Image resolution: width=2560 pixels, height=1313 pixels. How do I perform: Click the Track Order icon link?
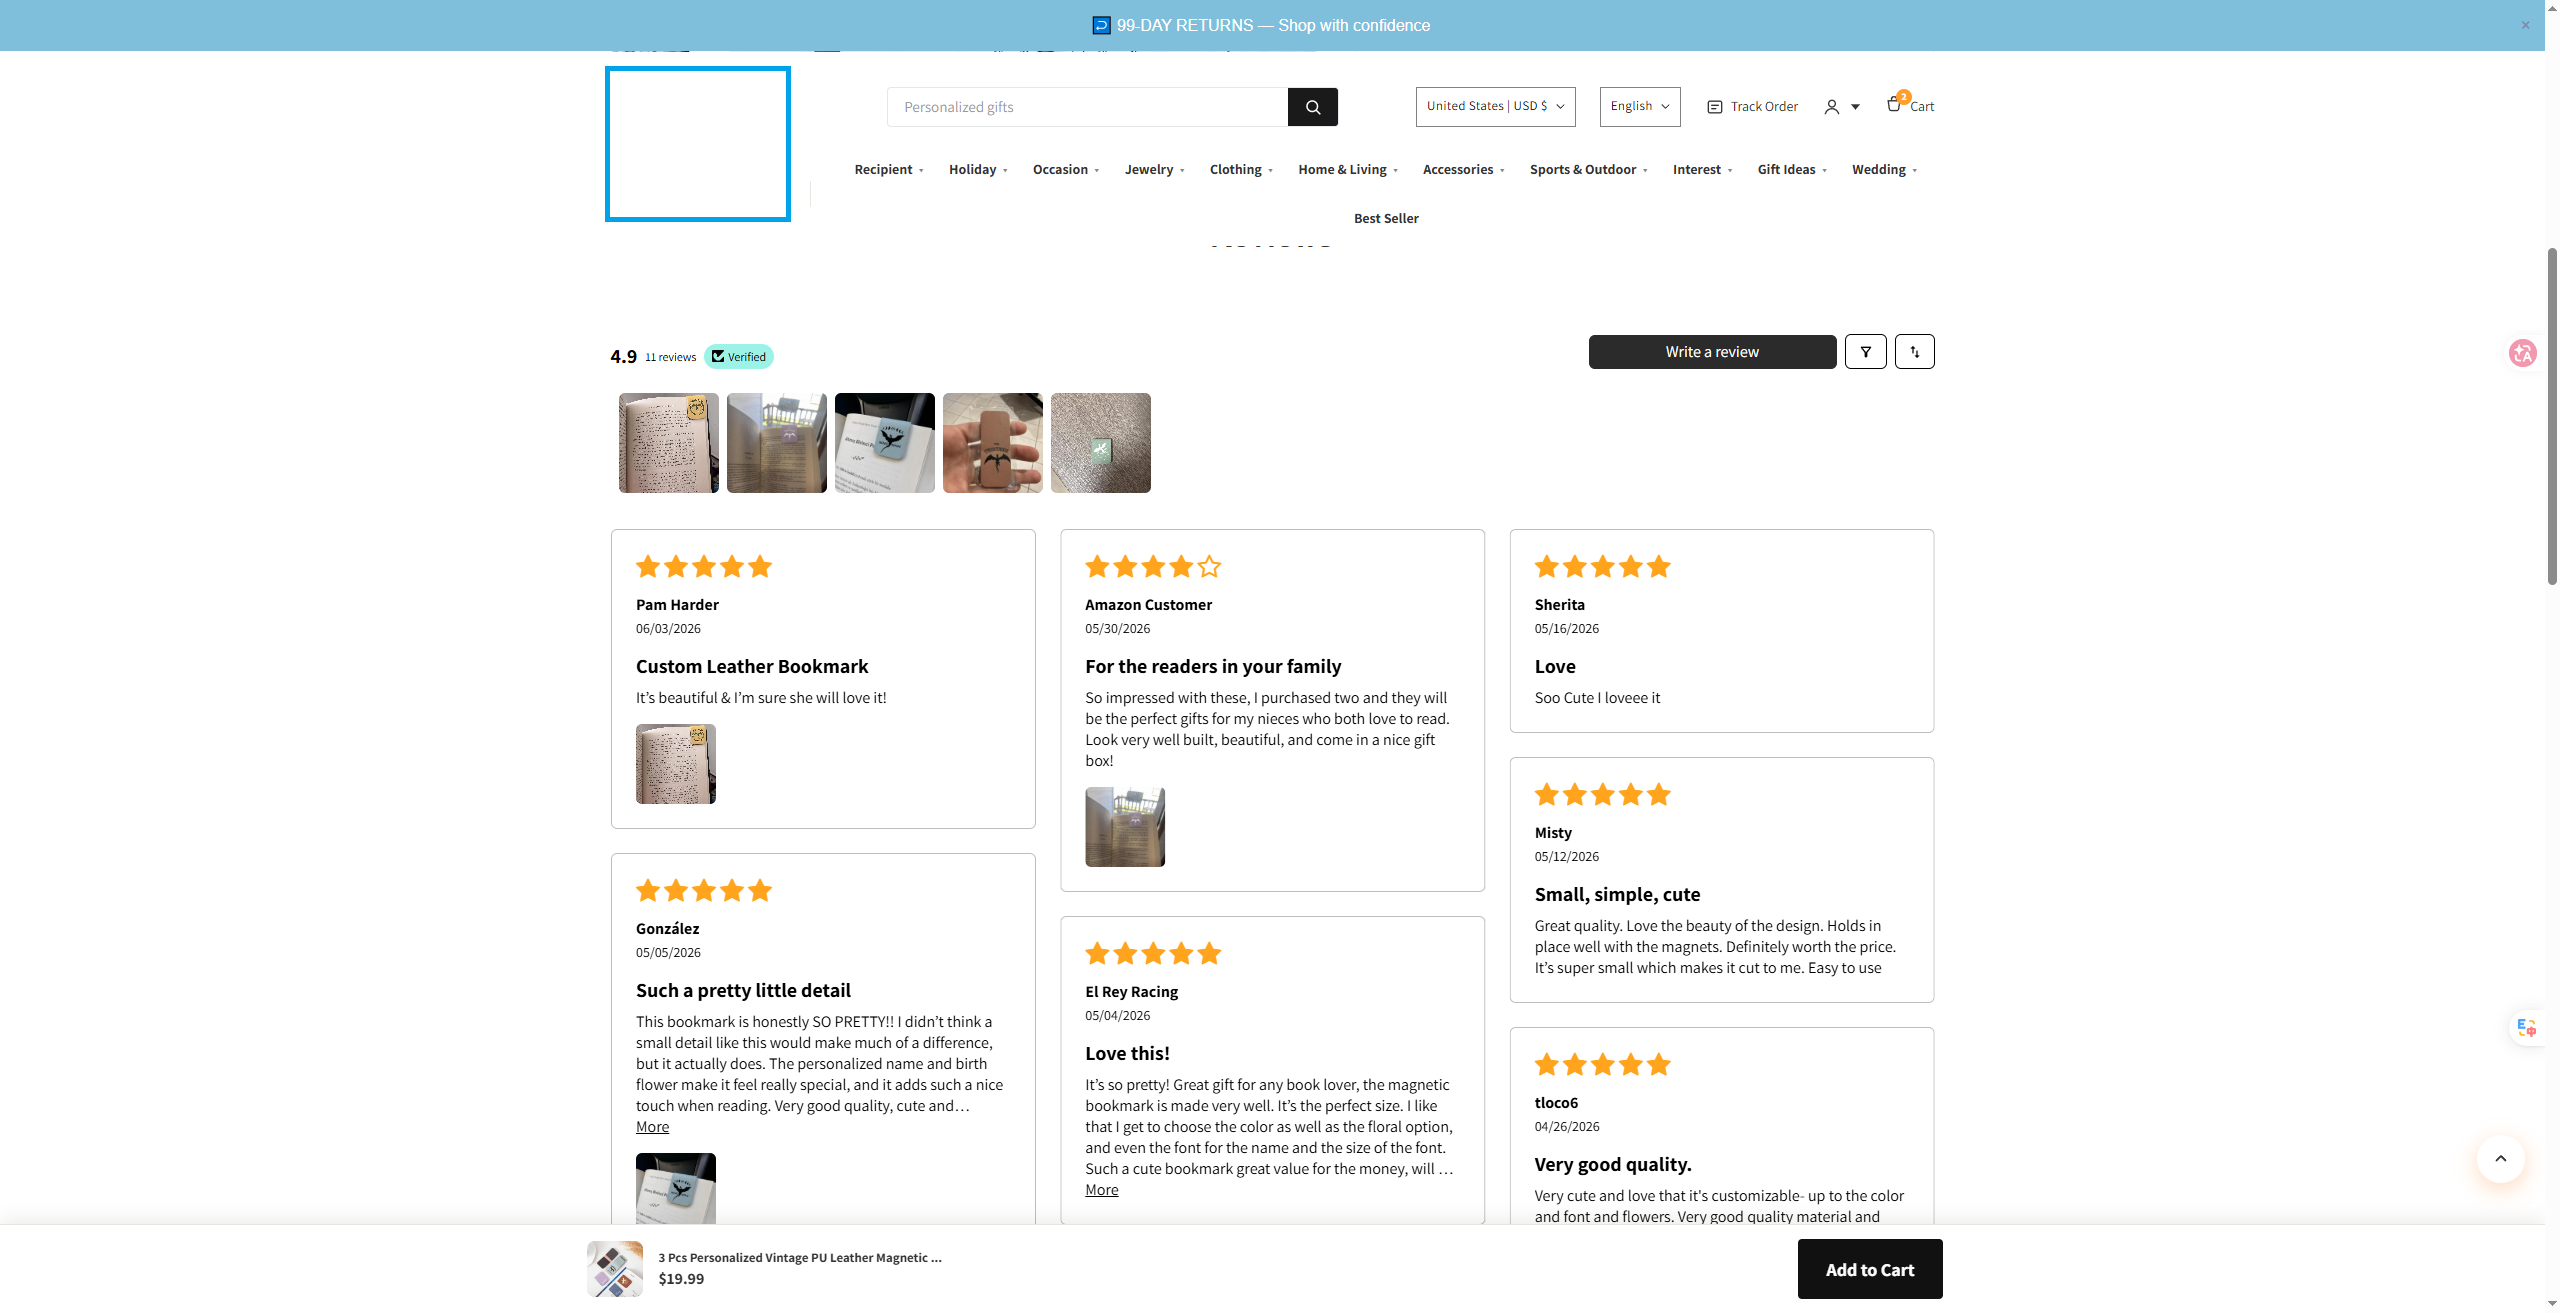coord(1714,107)
